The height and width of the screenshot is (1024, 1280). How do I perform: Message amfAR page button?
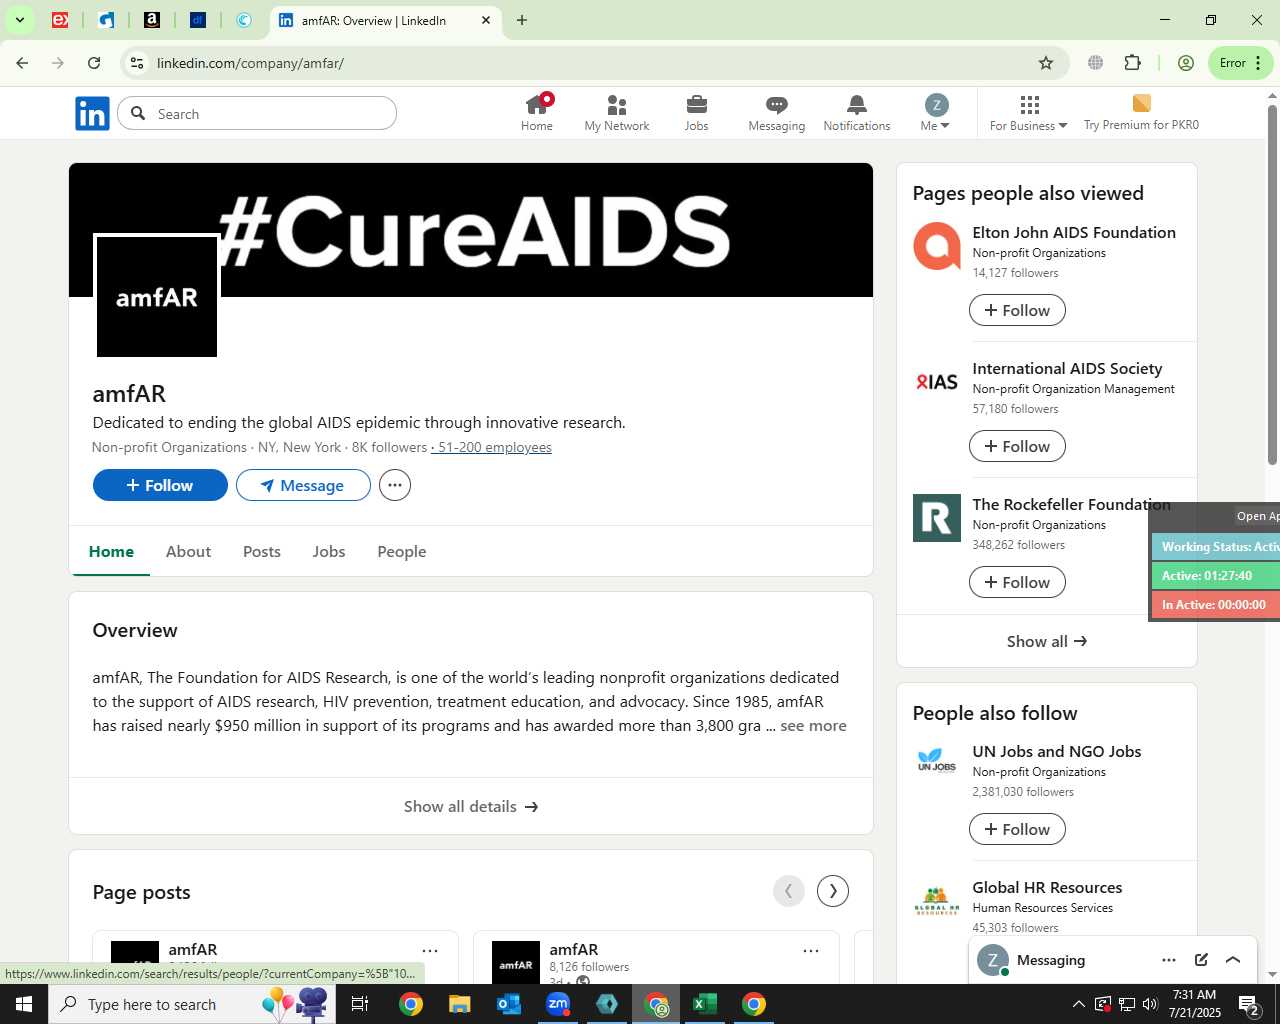tap(303, 485)
